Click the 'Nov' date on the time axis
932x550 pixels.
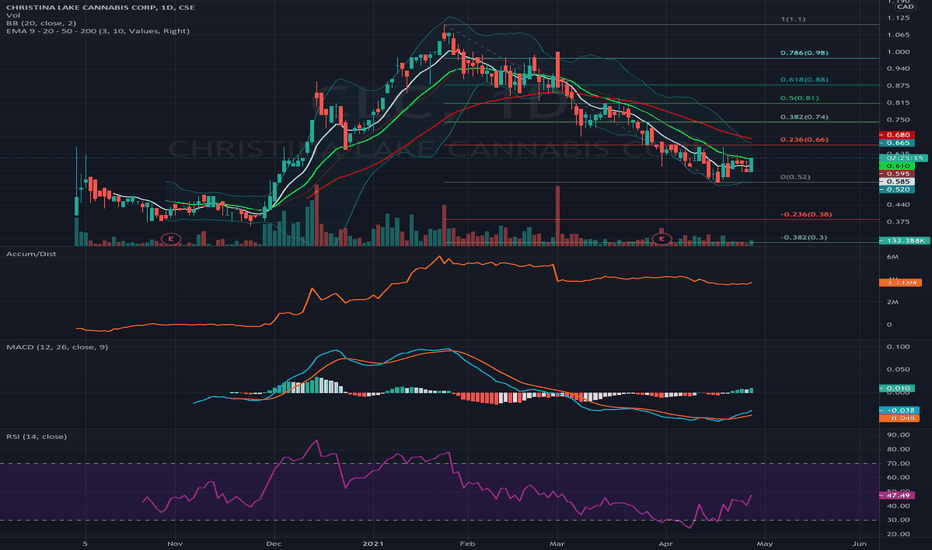point(175,543)
